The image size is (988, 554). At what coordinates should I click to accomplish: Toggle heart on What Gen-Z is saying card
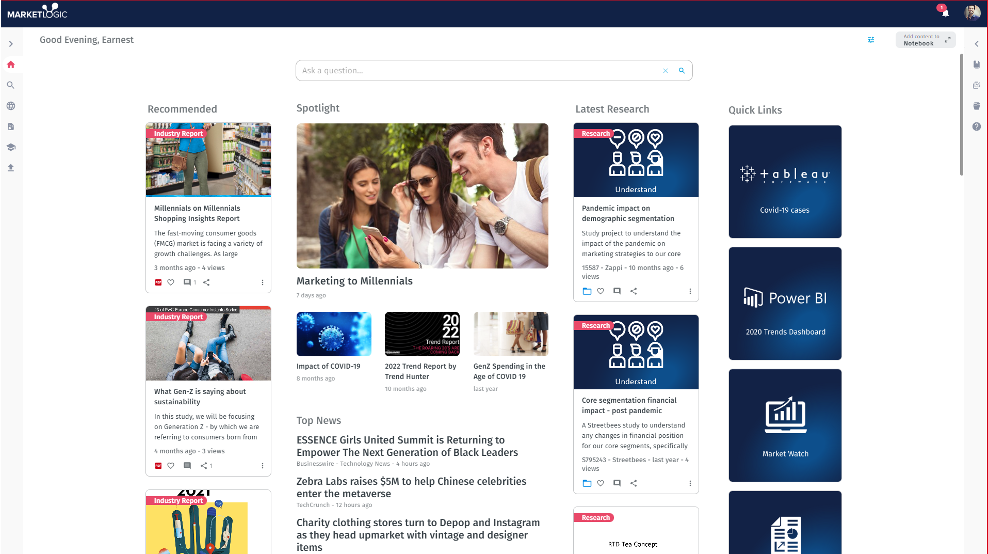[x=171, y=466]
